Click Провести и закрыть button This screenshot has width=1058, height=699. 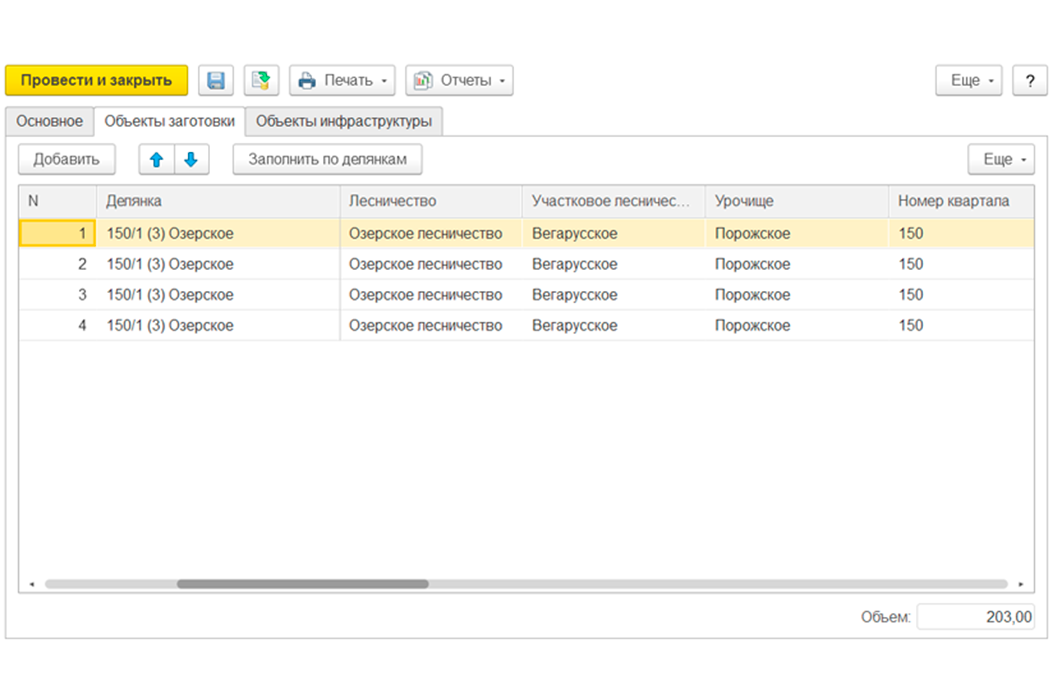tap(96, 80)
